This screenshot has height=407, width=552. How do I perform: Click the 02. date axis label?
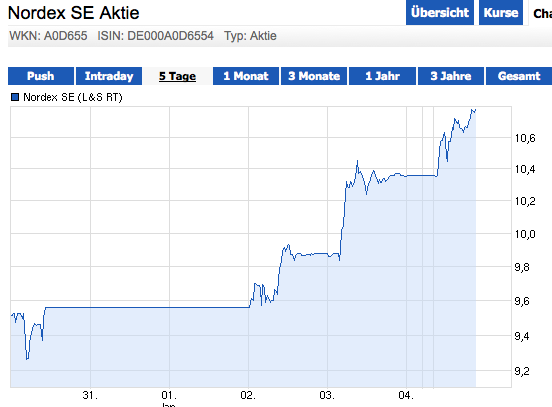pyautogui.click(x=248, y=395)
